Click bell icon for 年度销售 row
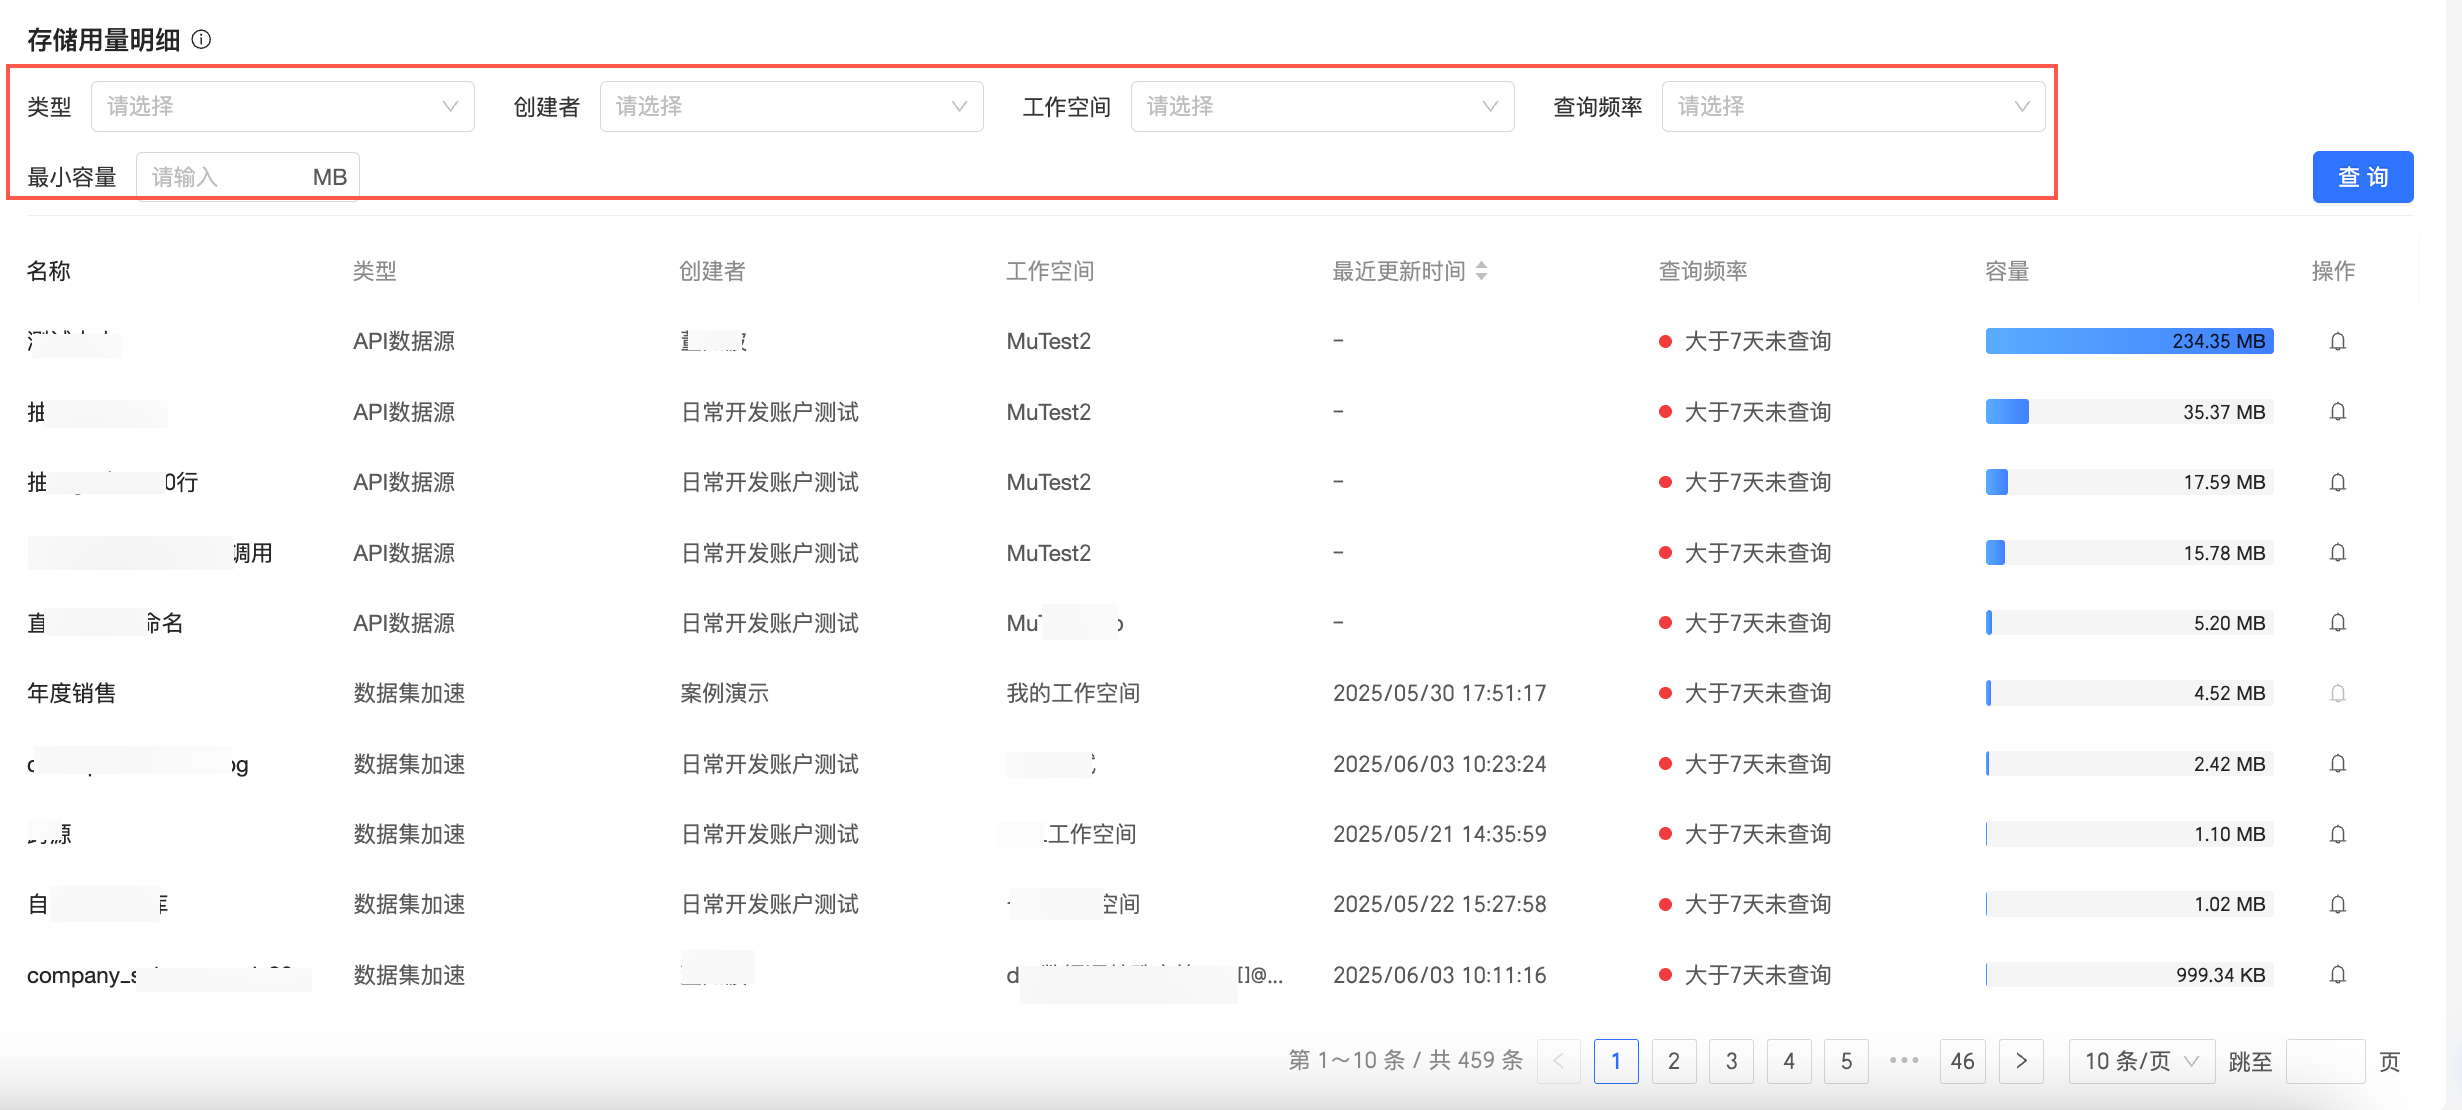This screenshot has width=2462, height=1110. 2337,694
